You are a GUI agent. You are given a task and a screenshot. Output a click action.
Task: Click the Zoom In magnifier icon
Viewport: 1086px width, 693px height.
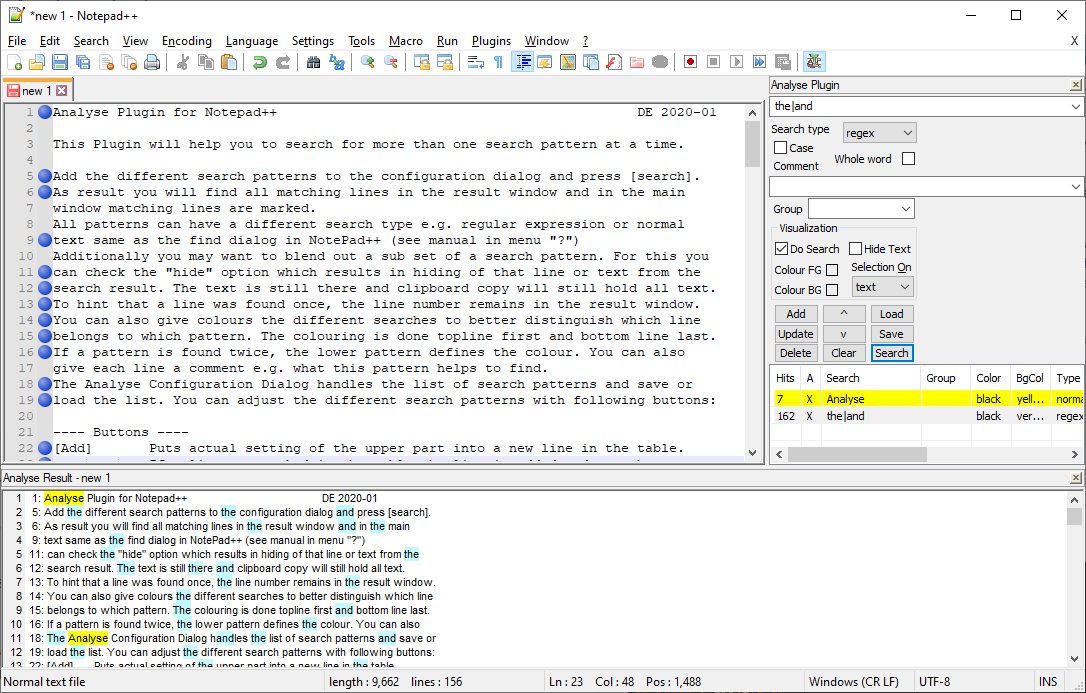[368, 62]
